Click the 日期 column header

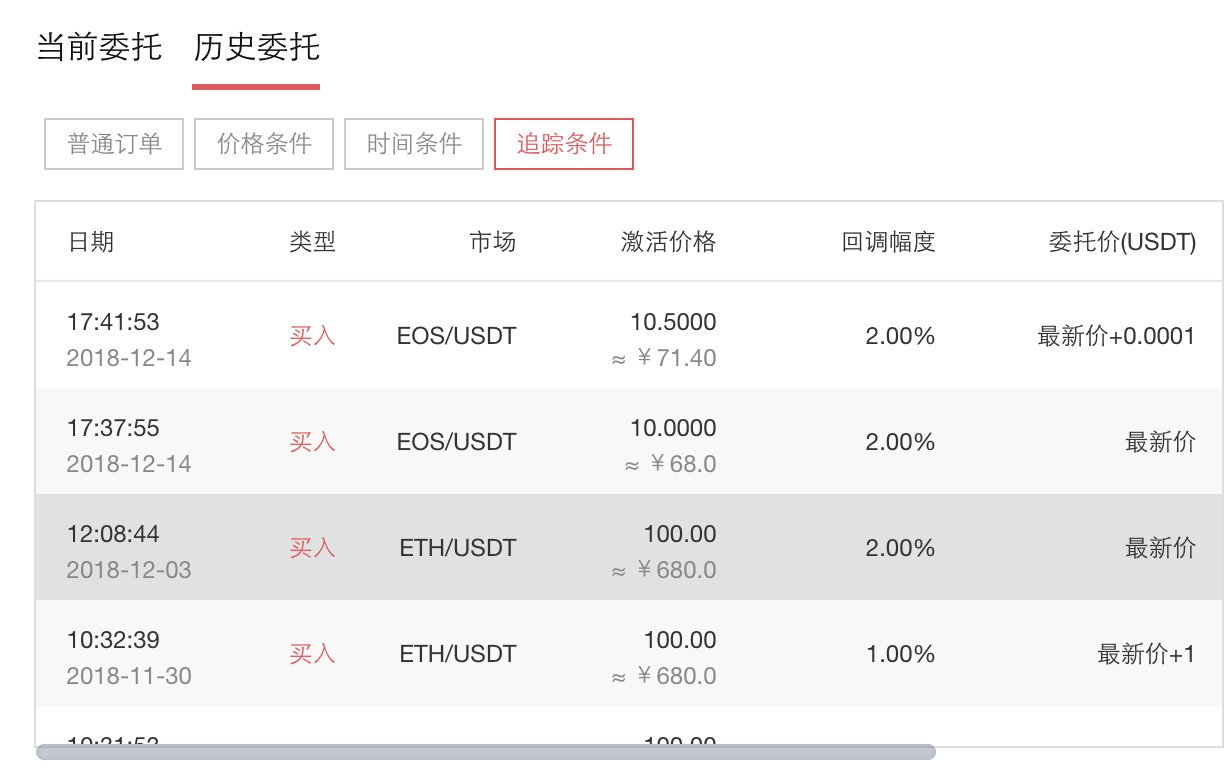click(x=90, y=242)
